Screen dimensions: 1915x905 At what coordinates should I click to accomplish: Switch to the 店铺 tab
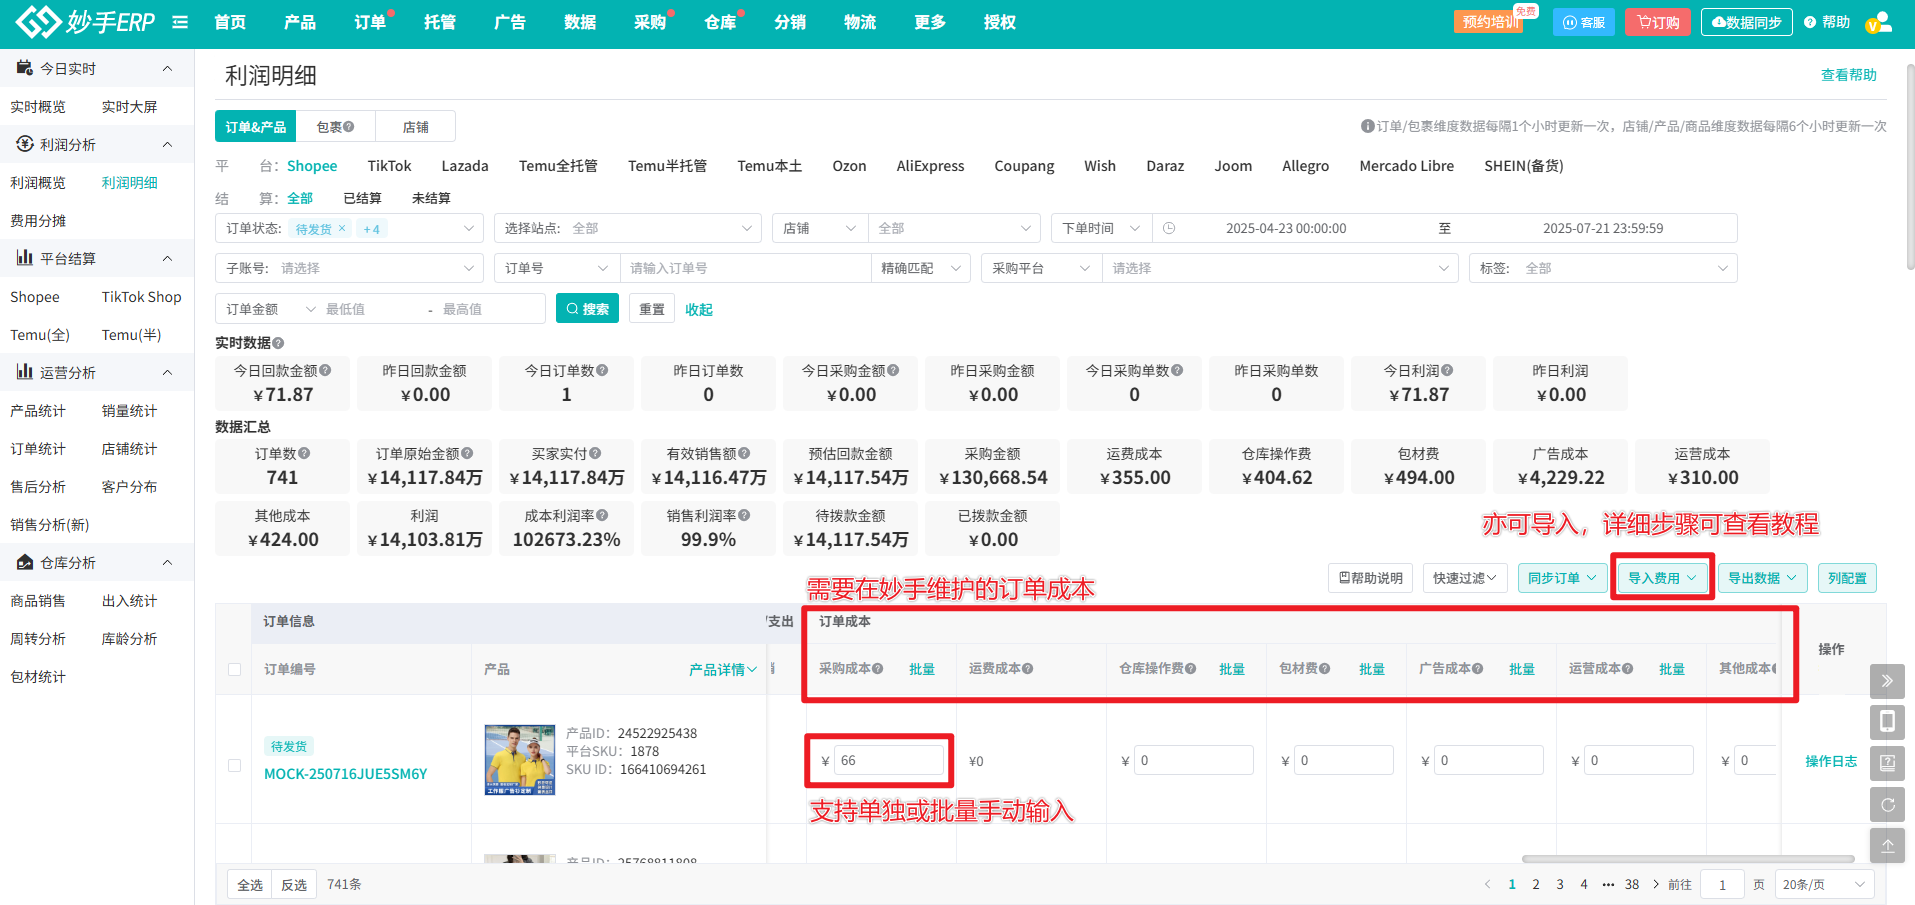(x=415, y=127)
